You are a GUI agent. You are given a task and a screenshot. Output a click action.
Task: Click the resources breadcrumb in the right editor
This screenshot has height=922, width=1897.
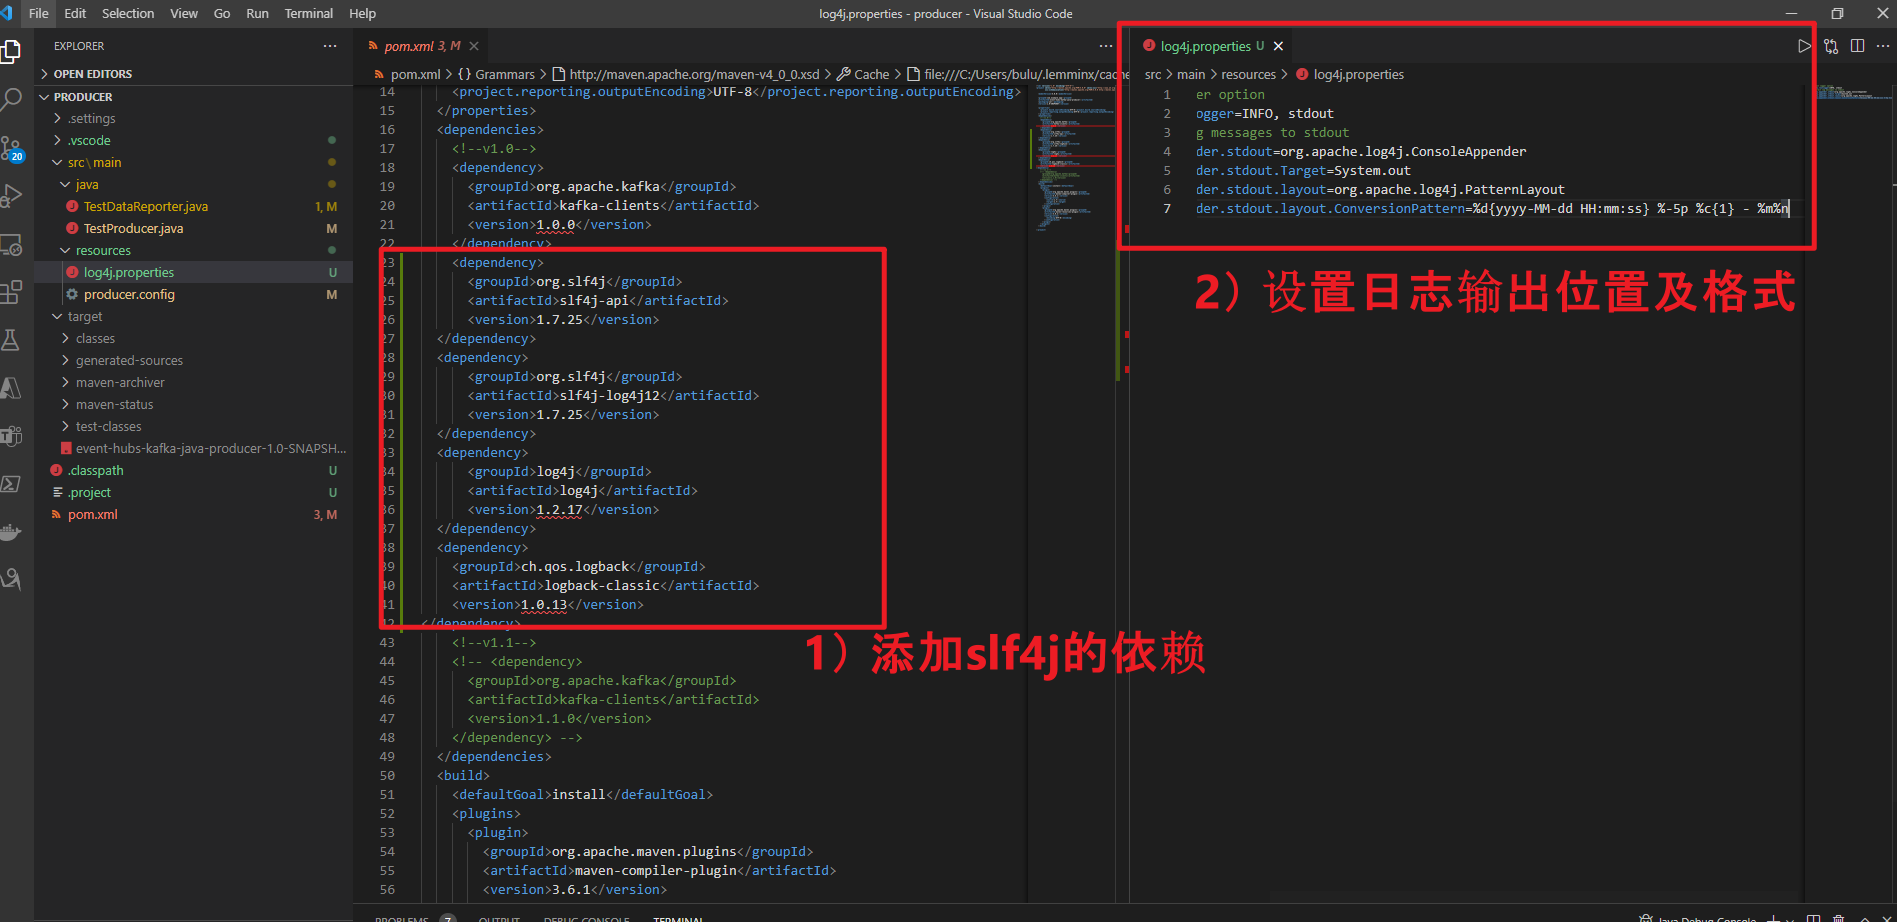[x=1248, y=75]
